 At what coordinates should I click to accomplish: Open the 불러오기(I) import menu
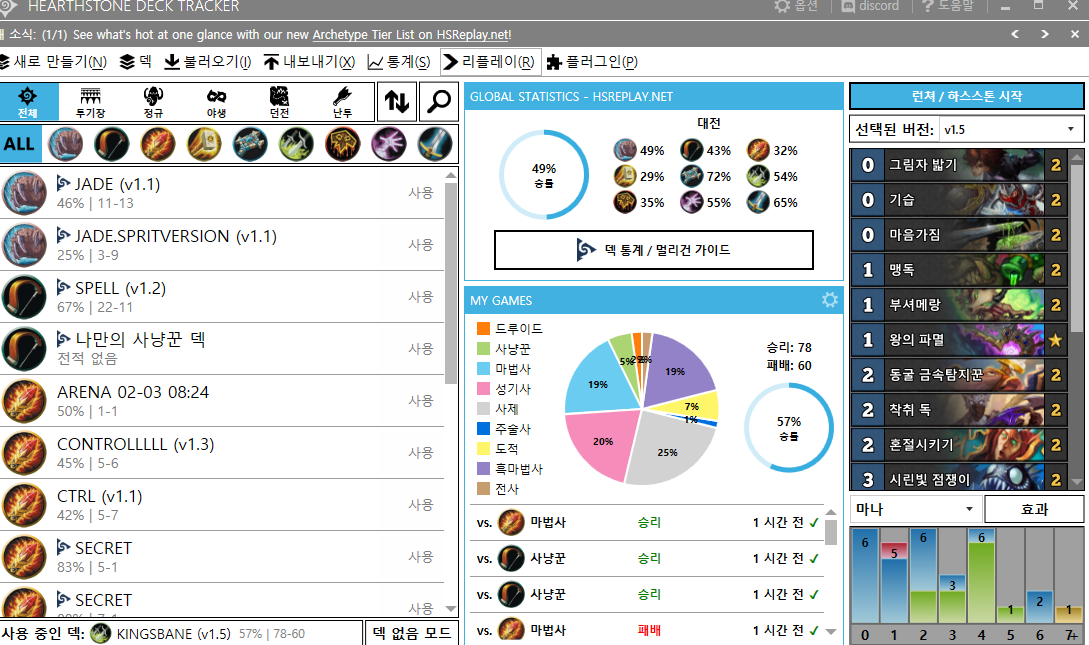coord(208,62)
